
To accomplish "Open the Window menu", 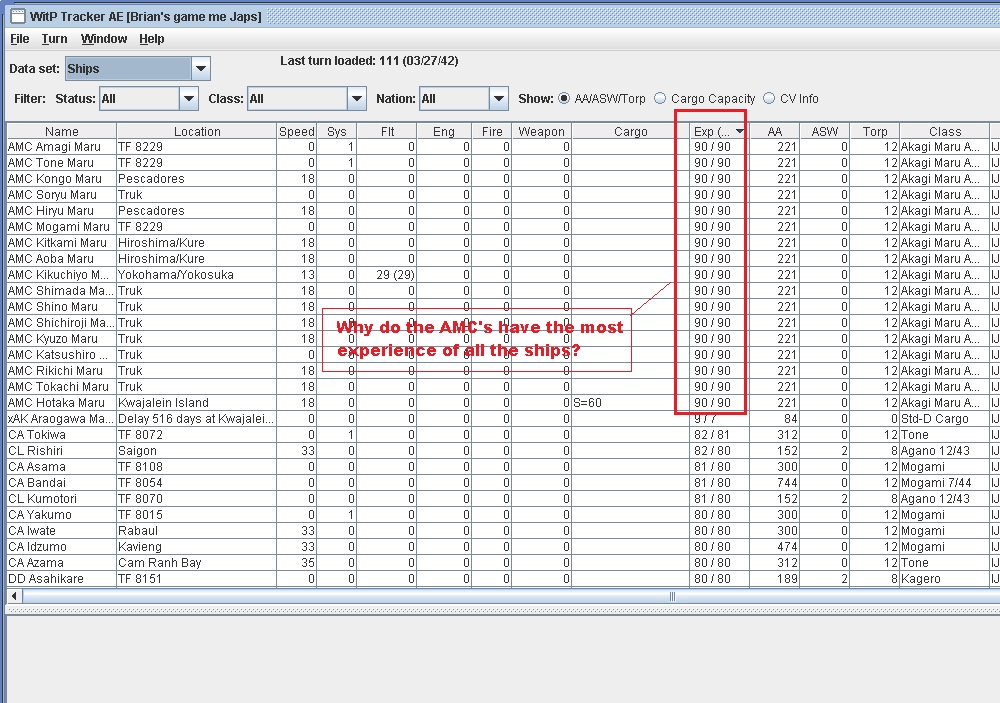I will [104, 39].
